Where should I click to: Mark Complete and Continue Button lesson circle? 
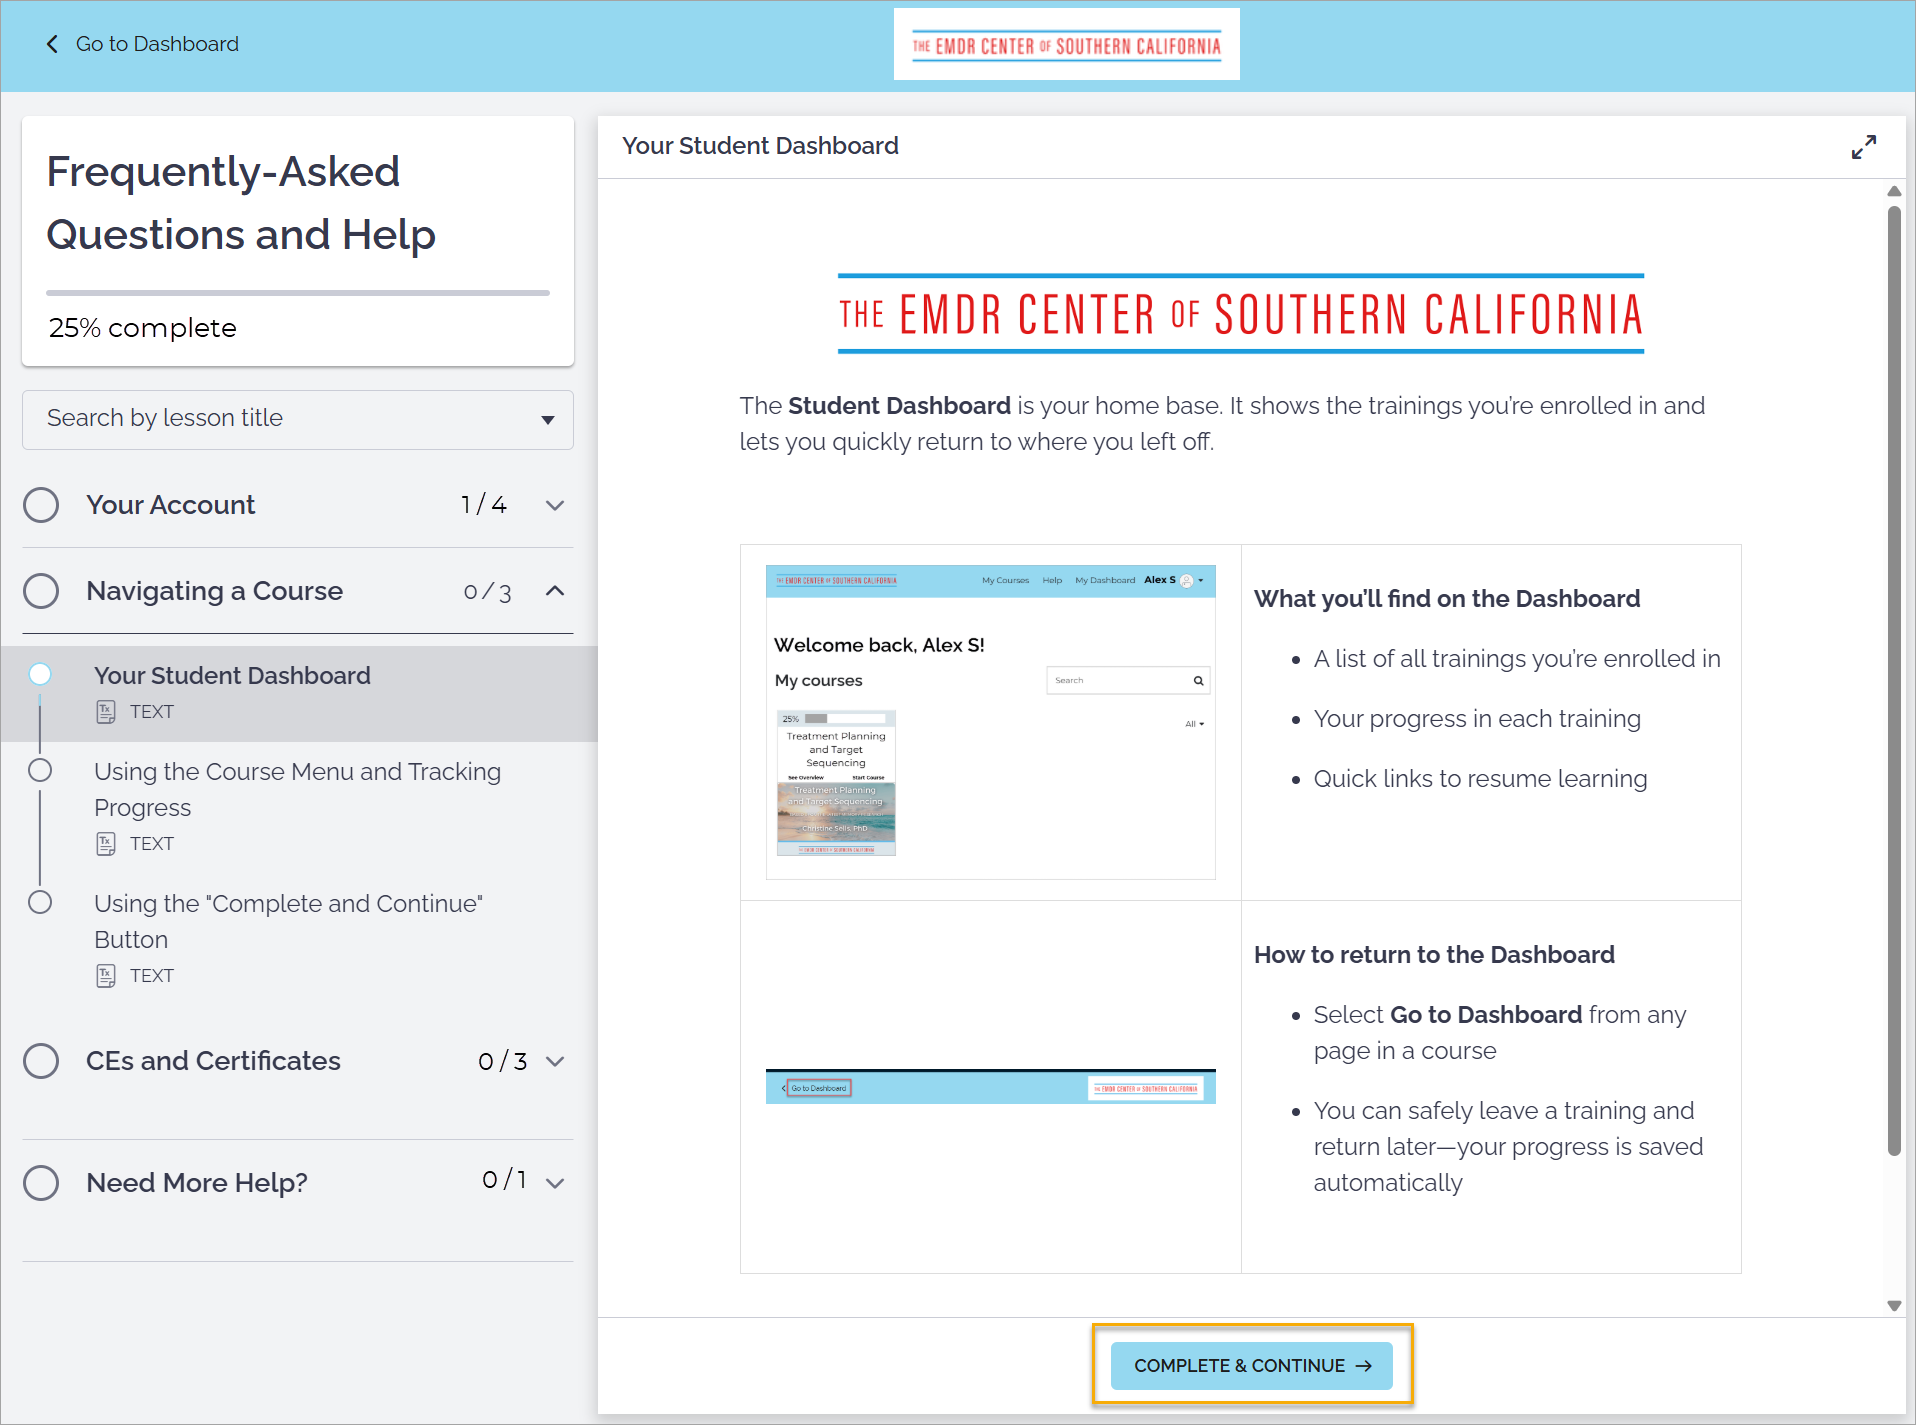tap(40, 902)
